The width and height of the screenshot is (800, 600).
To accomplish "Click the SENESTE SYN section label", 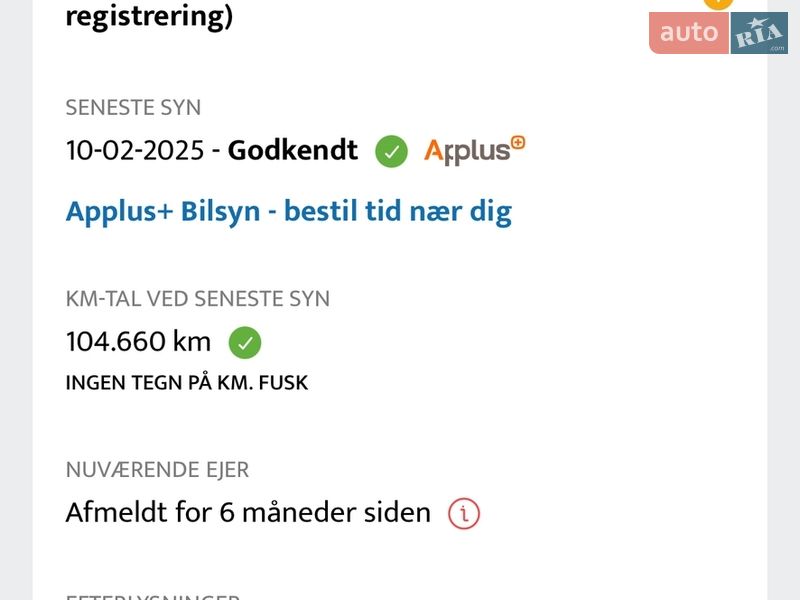I will pos(133,108).
